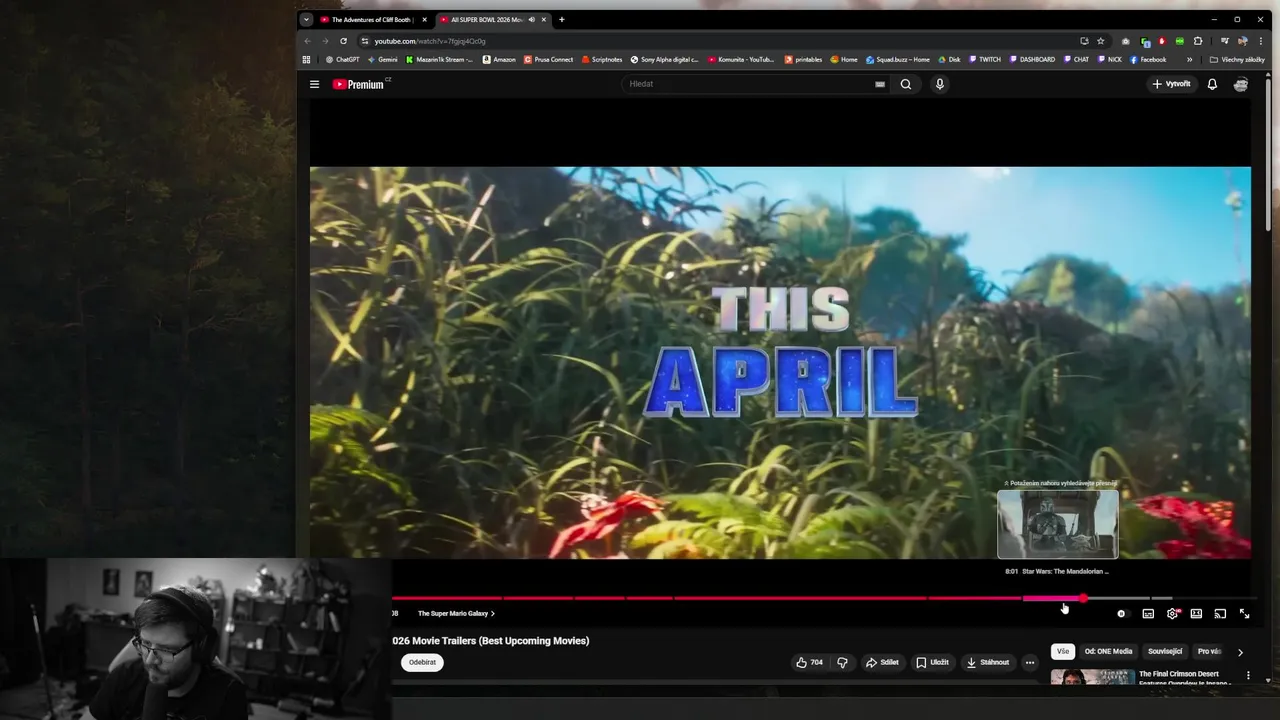
Task: Click the Vytvořit create button
Action: tap(1172, 84)
